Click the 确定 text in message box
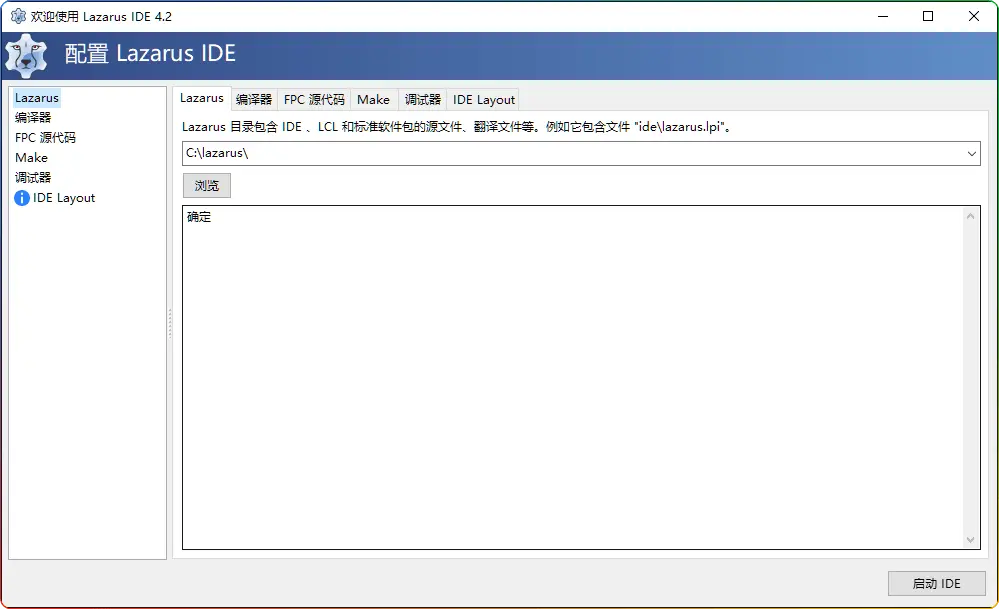This screenshot has height=609, width=999. click(199, 217)
